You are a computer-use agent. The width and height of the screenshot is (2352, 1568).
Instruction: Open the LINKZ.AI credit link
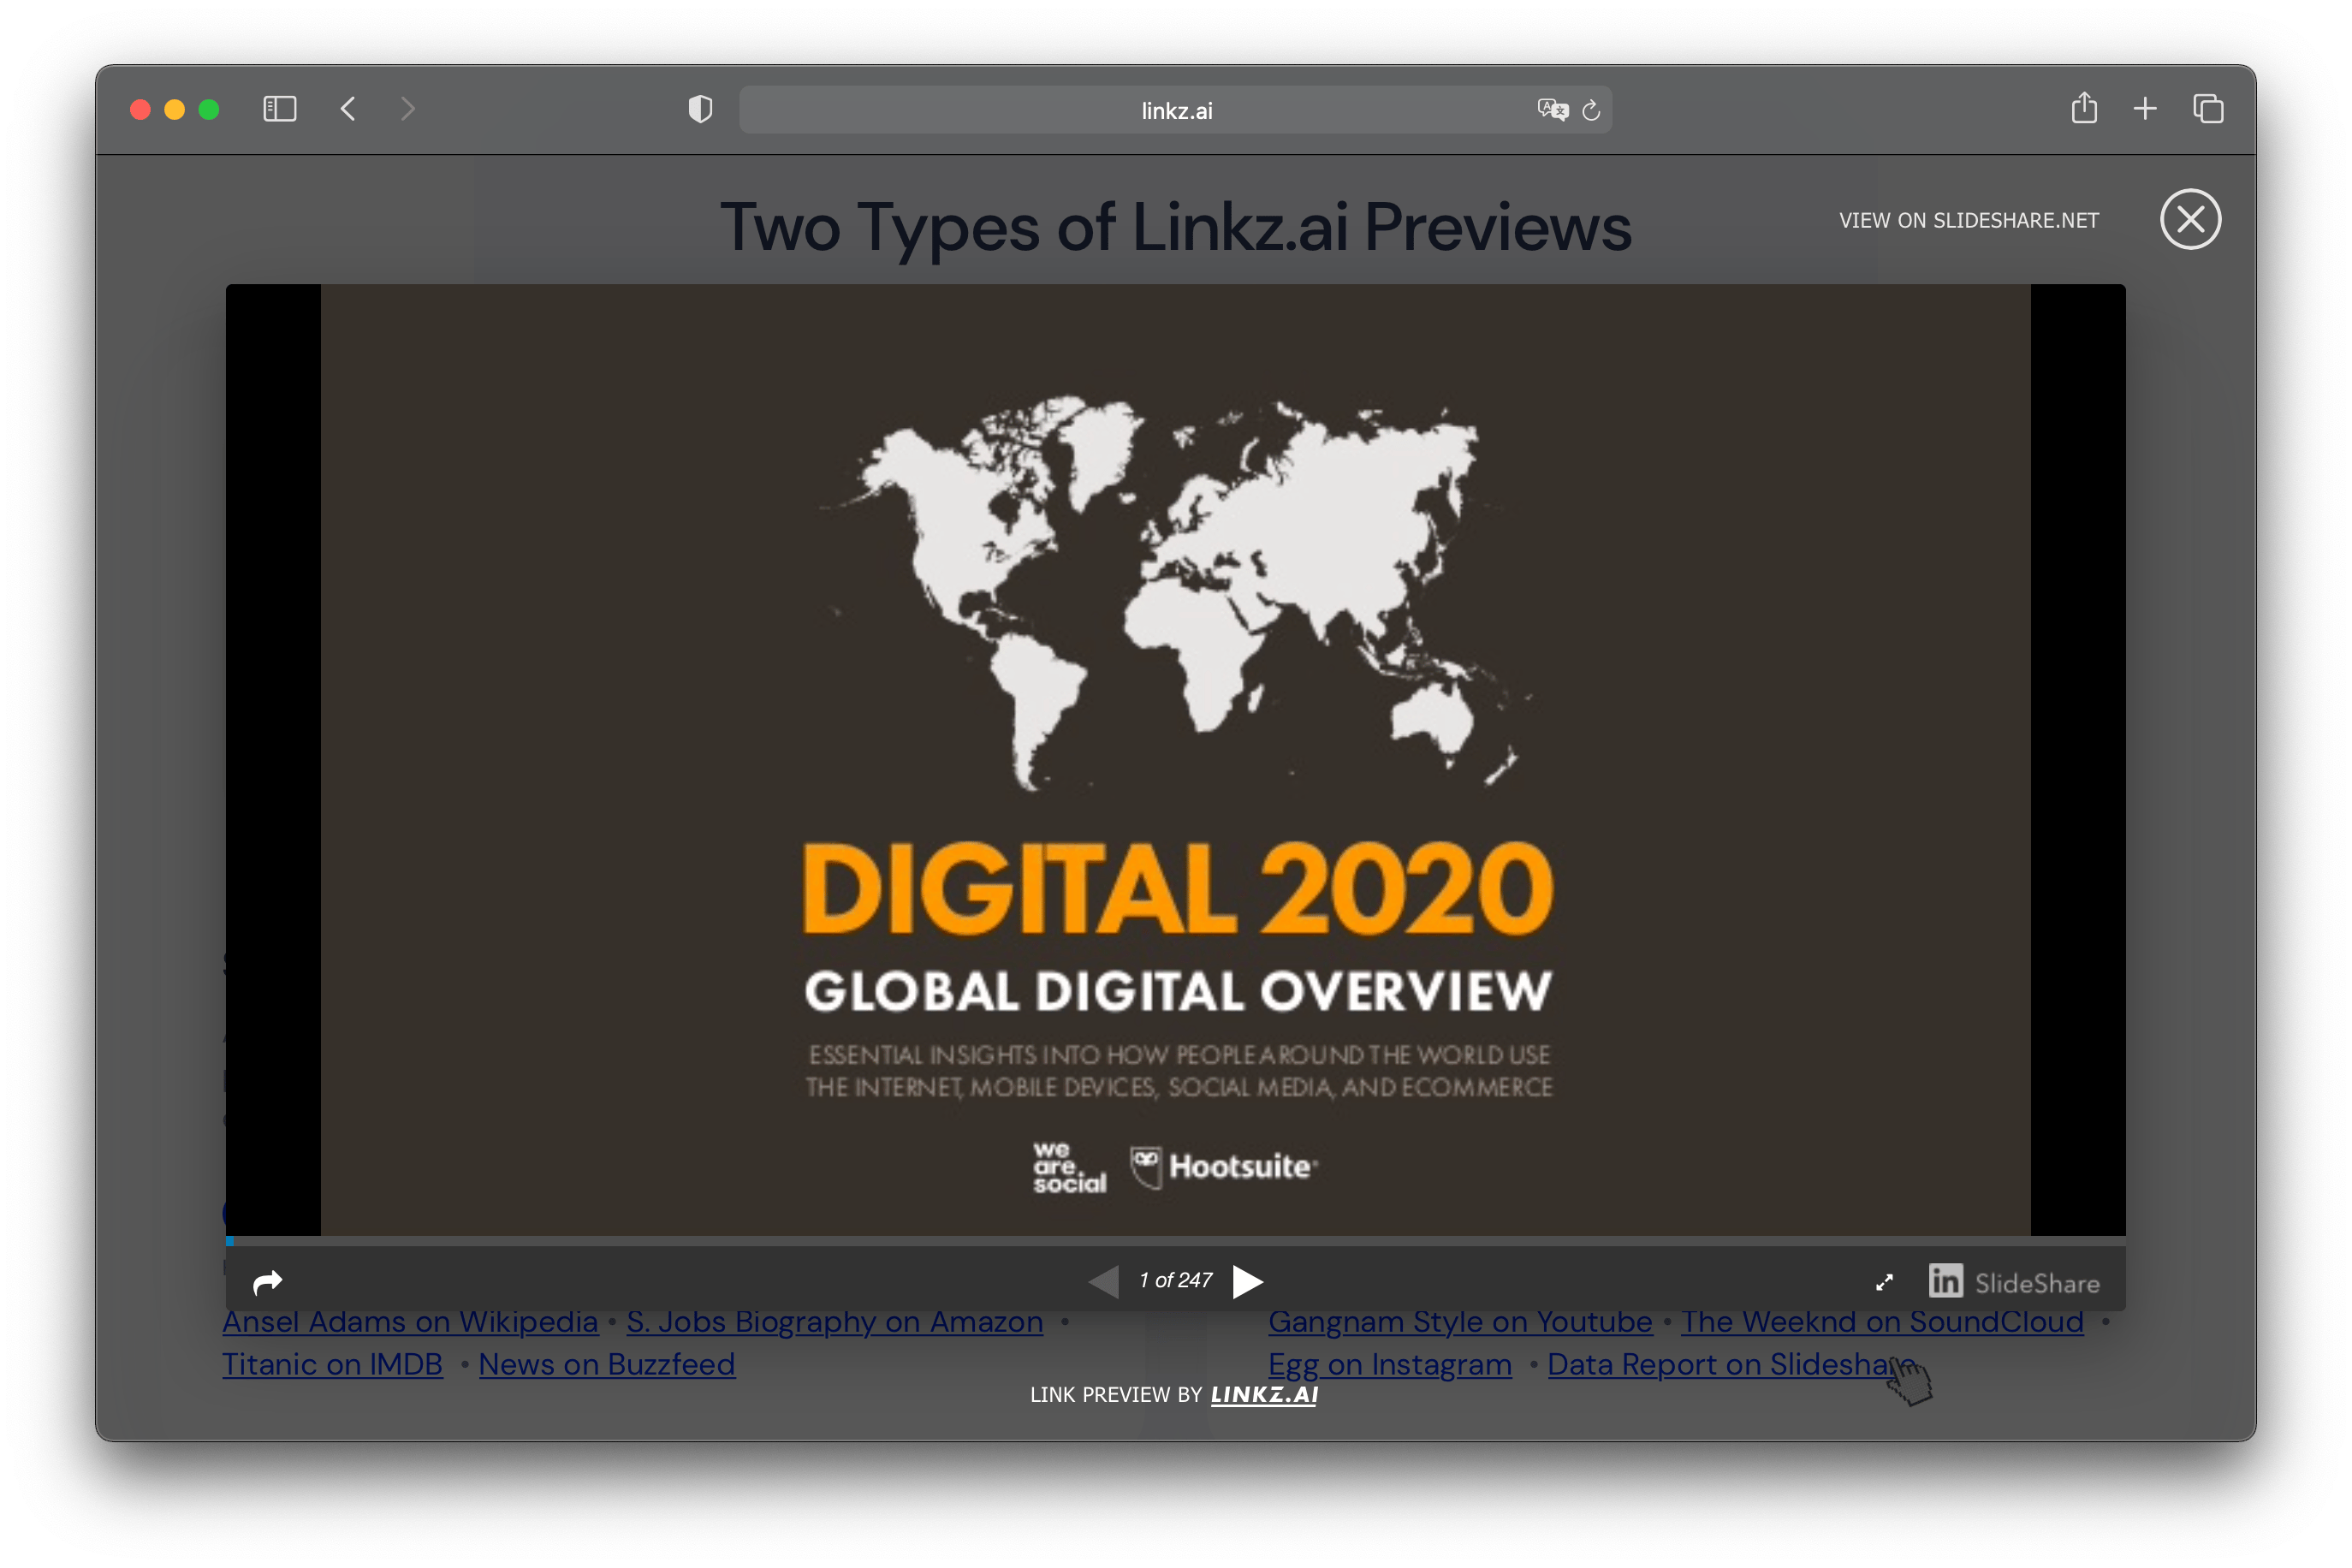(1264, 1395)
